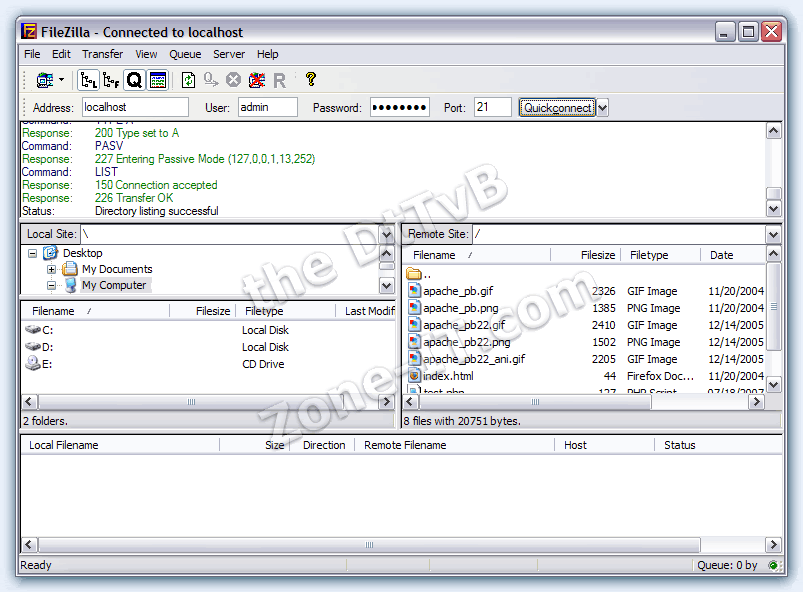Select apache_pb22.png file icon
This screenshot has width=803, height=592.
pos(414,342)
